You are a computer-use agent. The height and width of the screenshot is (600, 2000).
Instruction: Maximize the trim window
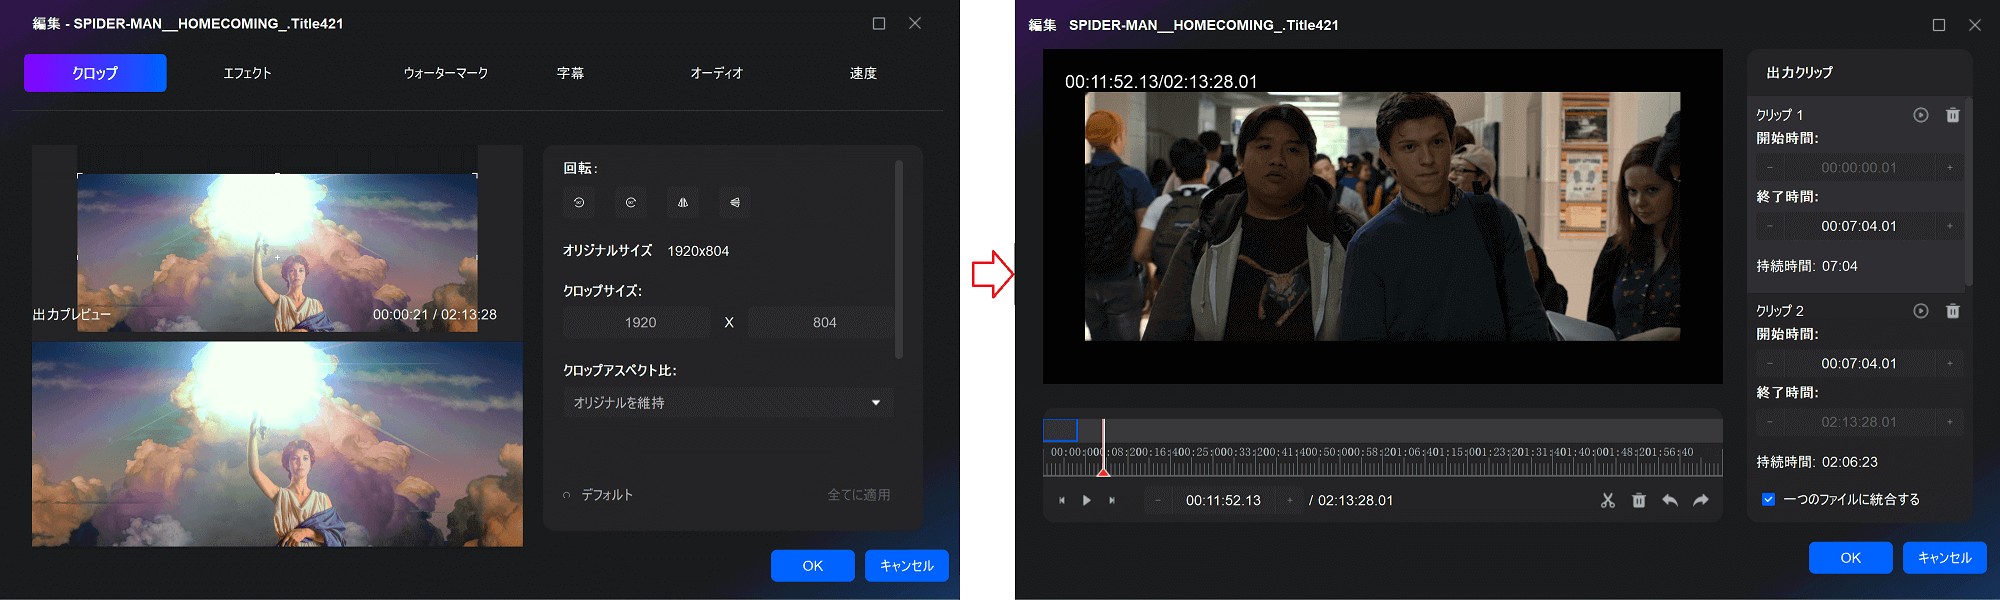pyautogui.click(x=1939, y=25)
